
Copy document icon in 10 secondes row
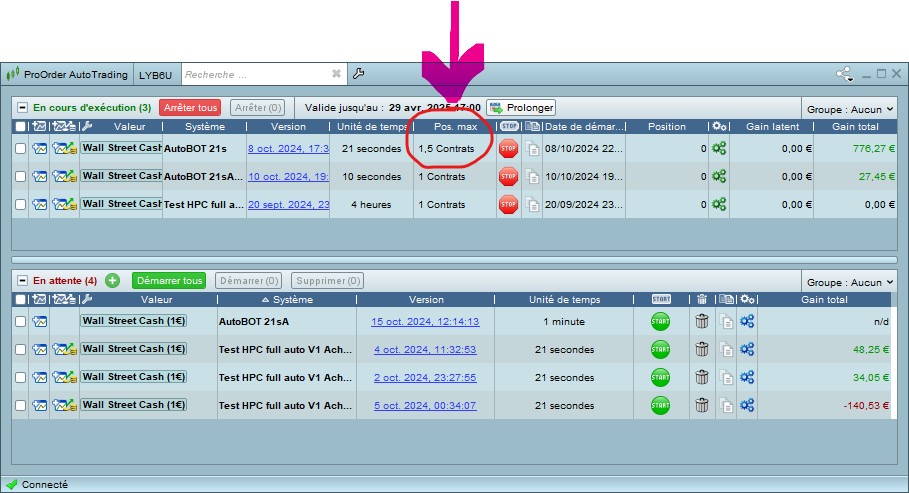[532, 176]
